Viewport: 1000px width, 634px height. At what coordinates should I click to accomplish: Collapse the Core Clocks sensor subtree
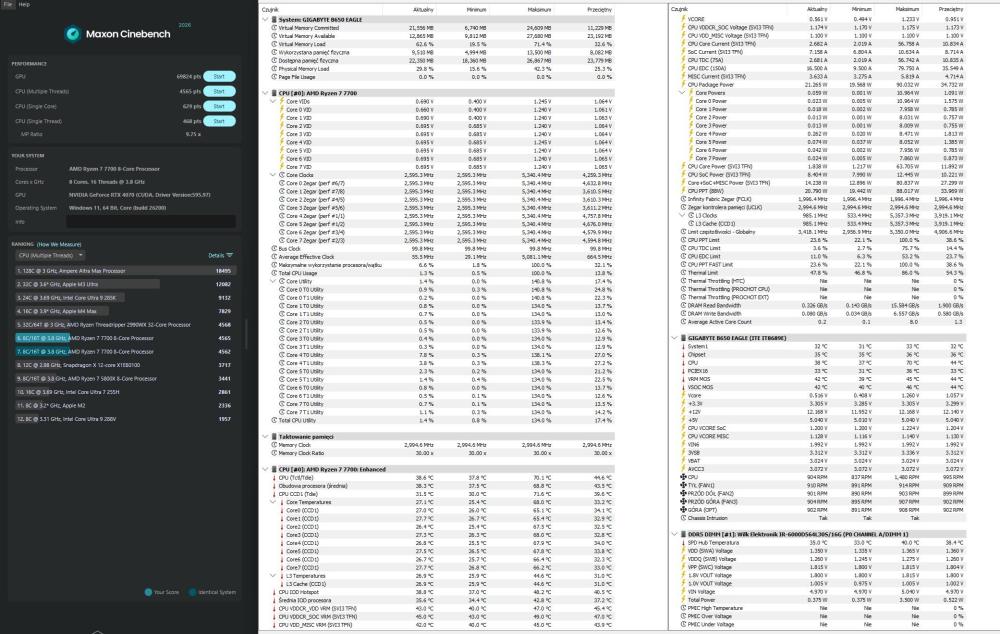point(273,175)
